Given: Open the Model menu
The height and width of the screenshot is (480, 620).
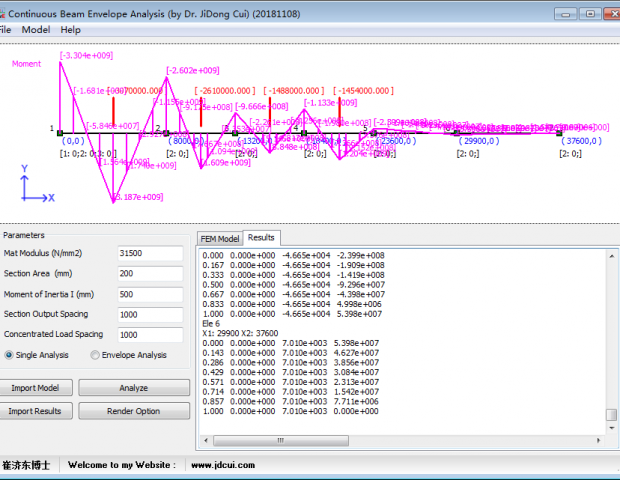Looking at the screenshot, I should [36, 30].
